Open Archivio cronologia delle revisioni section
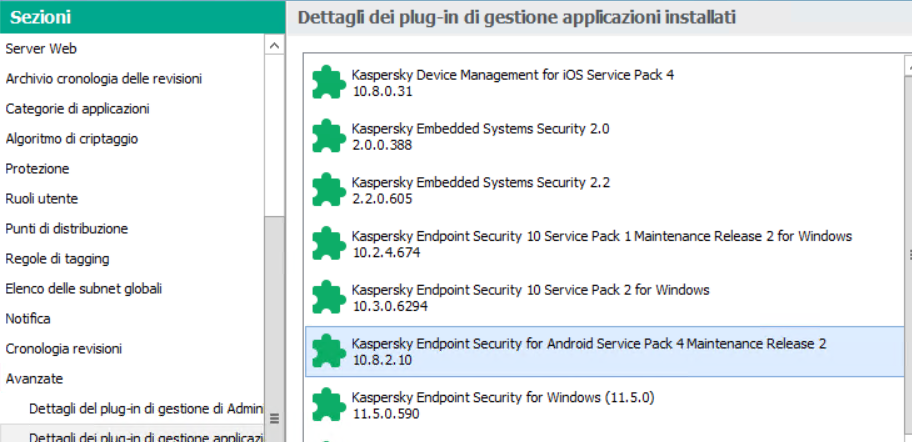The width and height of the screenshot is (912, 442). click(104, 78)
